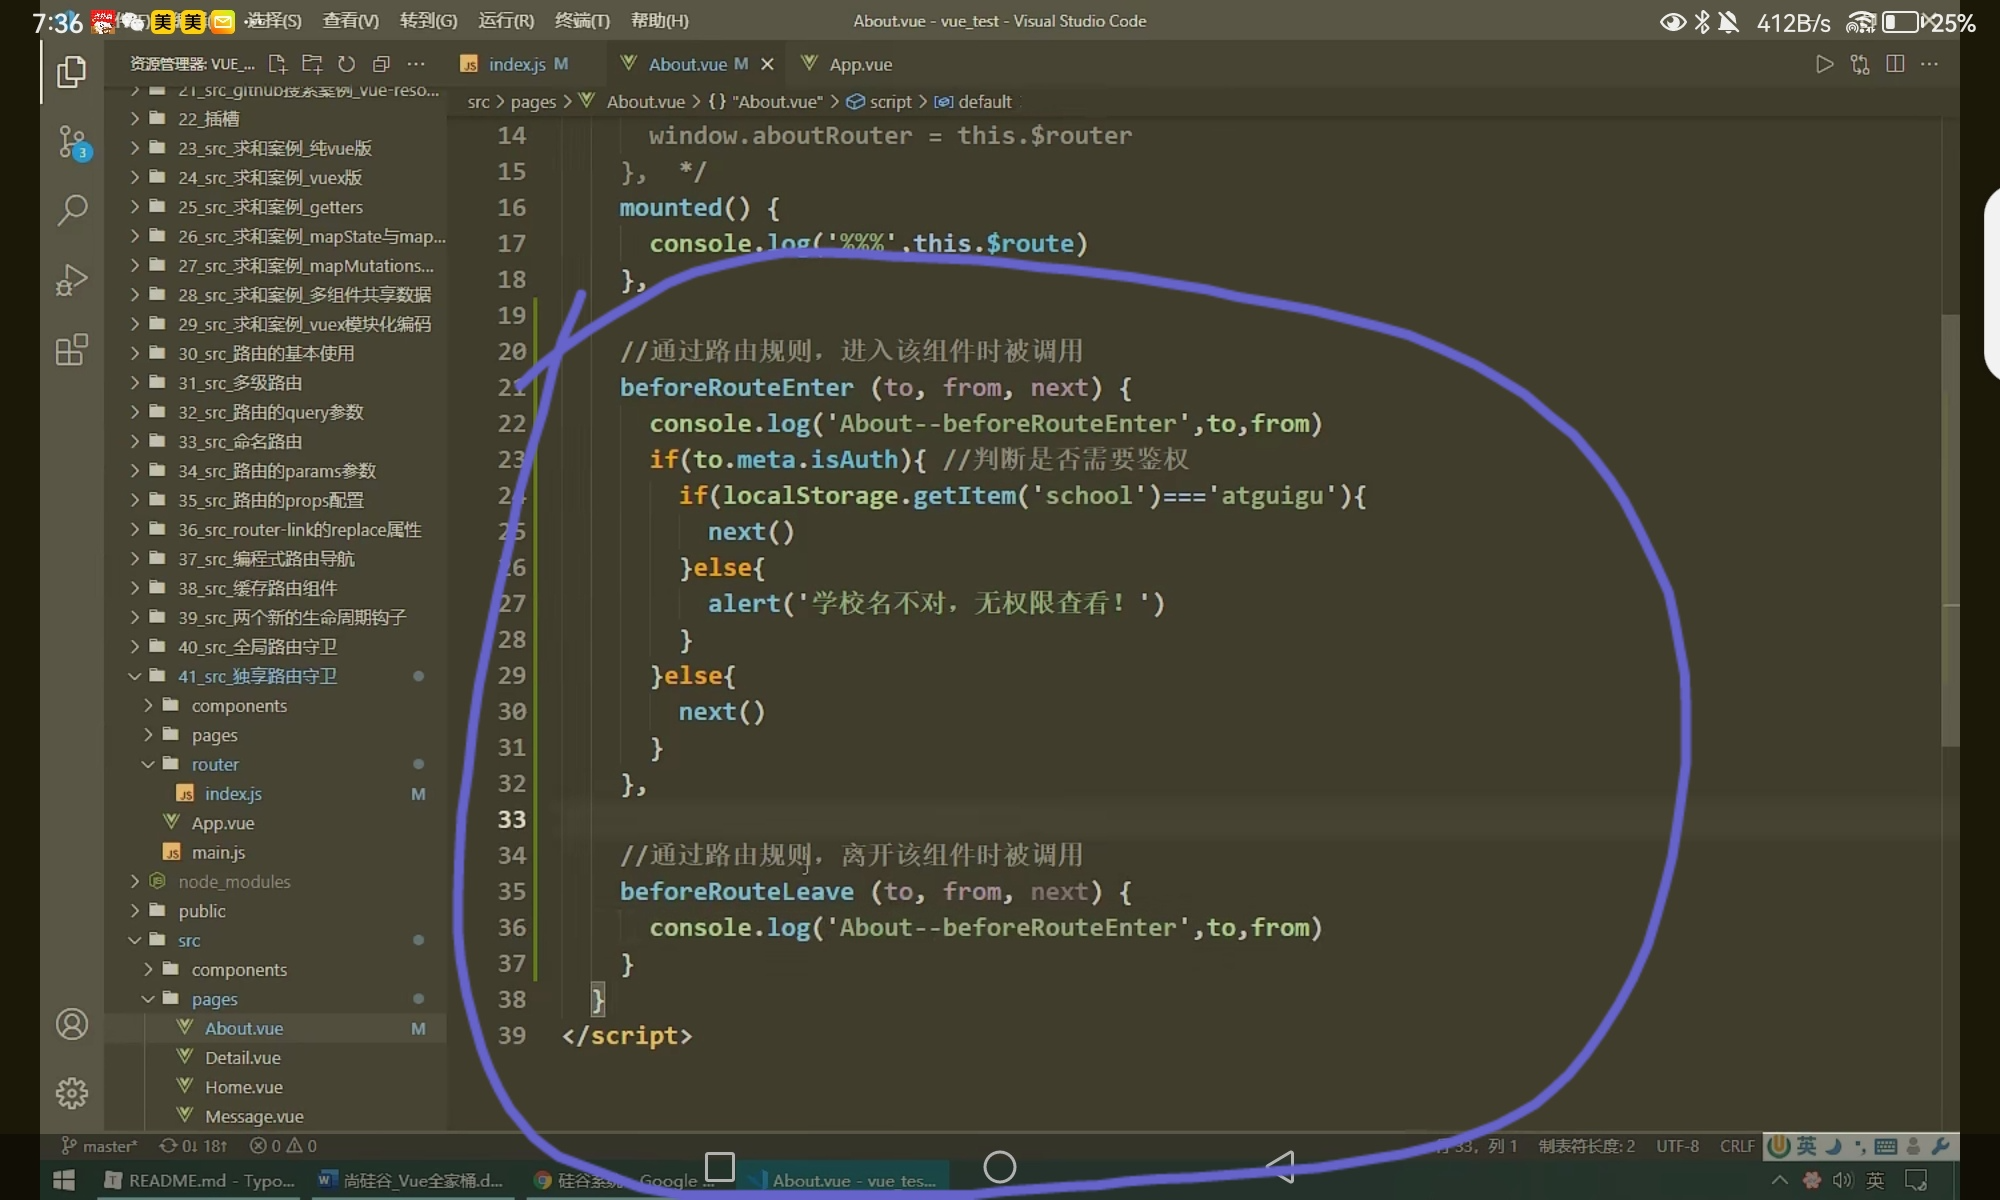Click CRLF line ending indicator

[1737, 1146]
